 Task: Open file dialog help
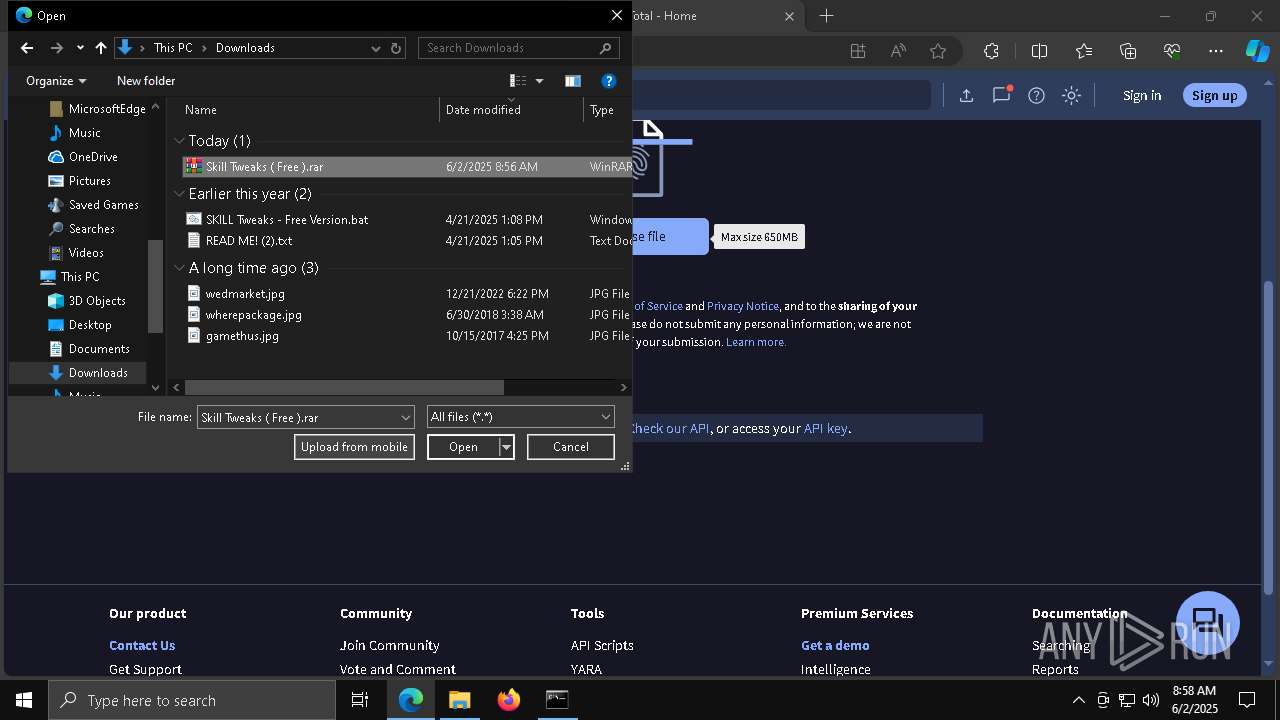[x=609, y=81]
